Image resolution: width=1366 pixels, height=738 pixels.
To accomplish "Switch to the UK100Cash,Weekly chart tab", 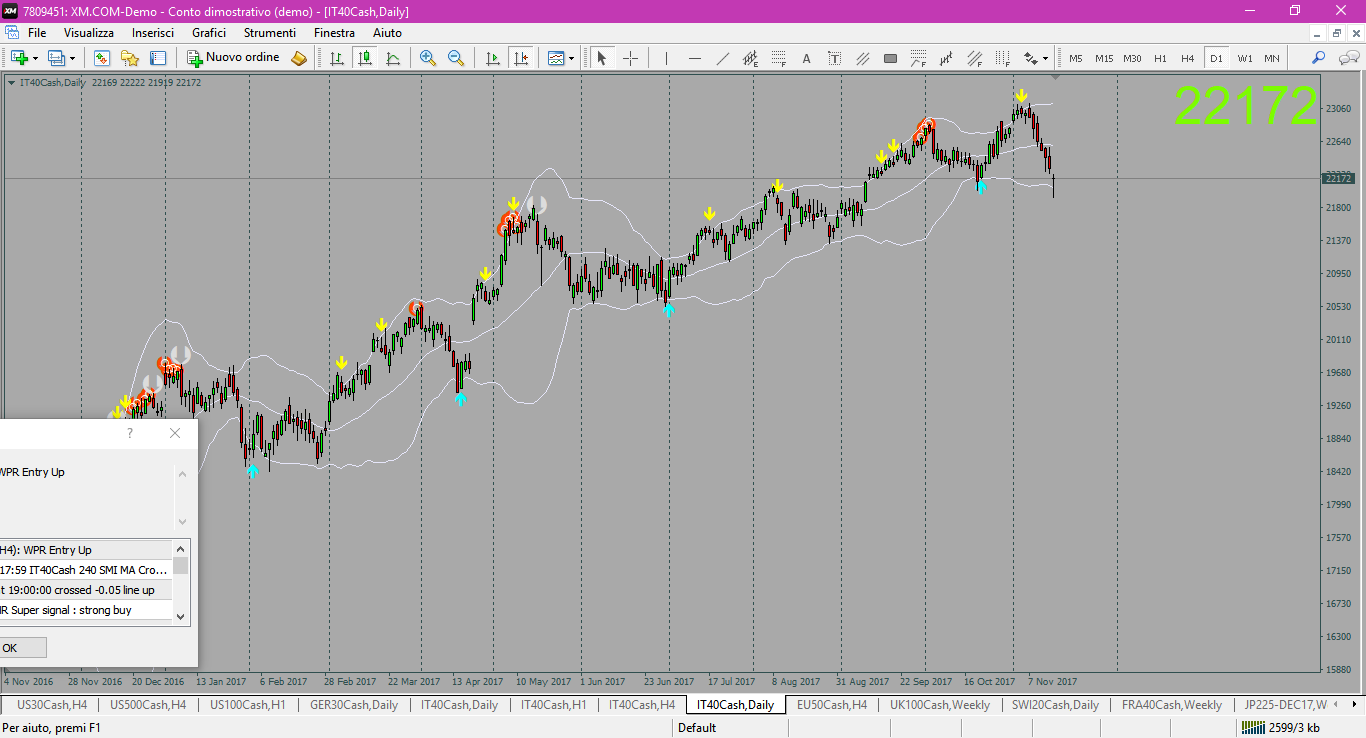I will pos(940,705).
